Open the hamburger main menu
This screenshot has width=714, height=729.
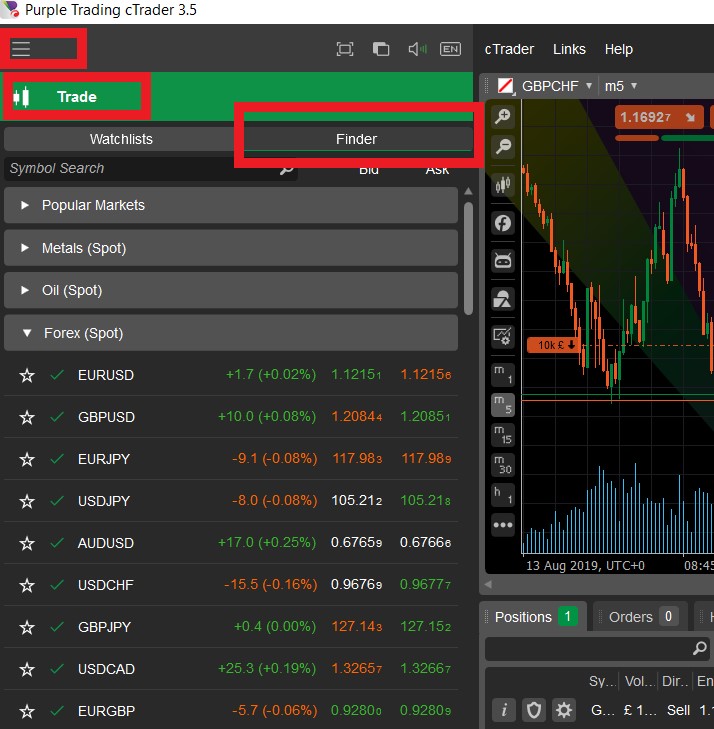(21, 49)
